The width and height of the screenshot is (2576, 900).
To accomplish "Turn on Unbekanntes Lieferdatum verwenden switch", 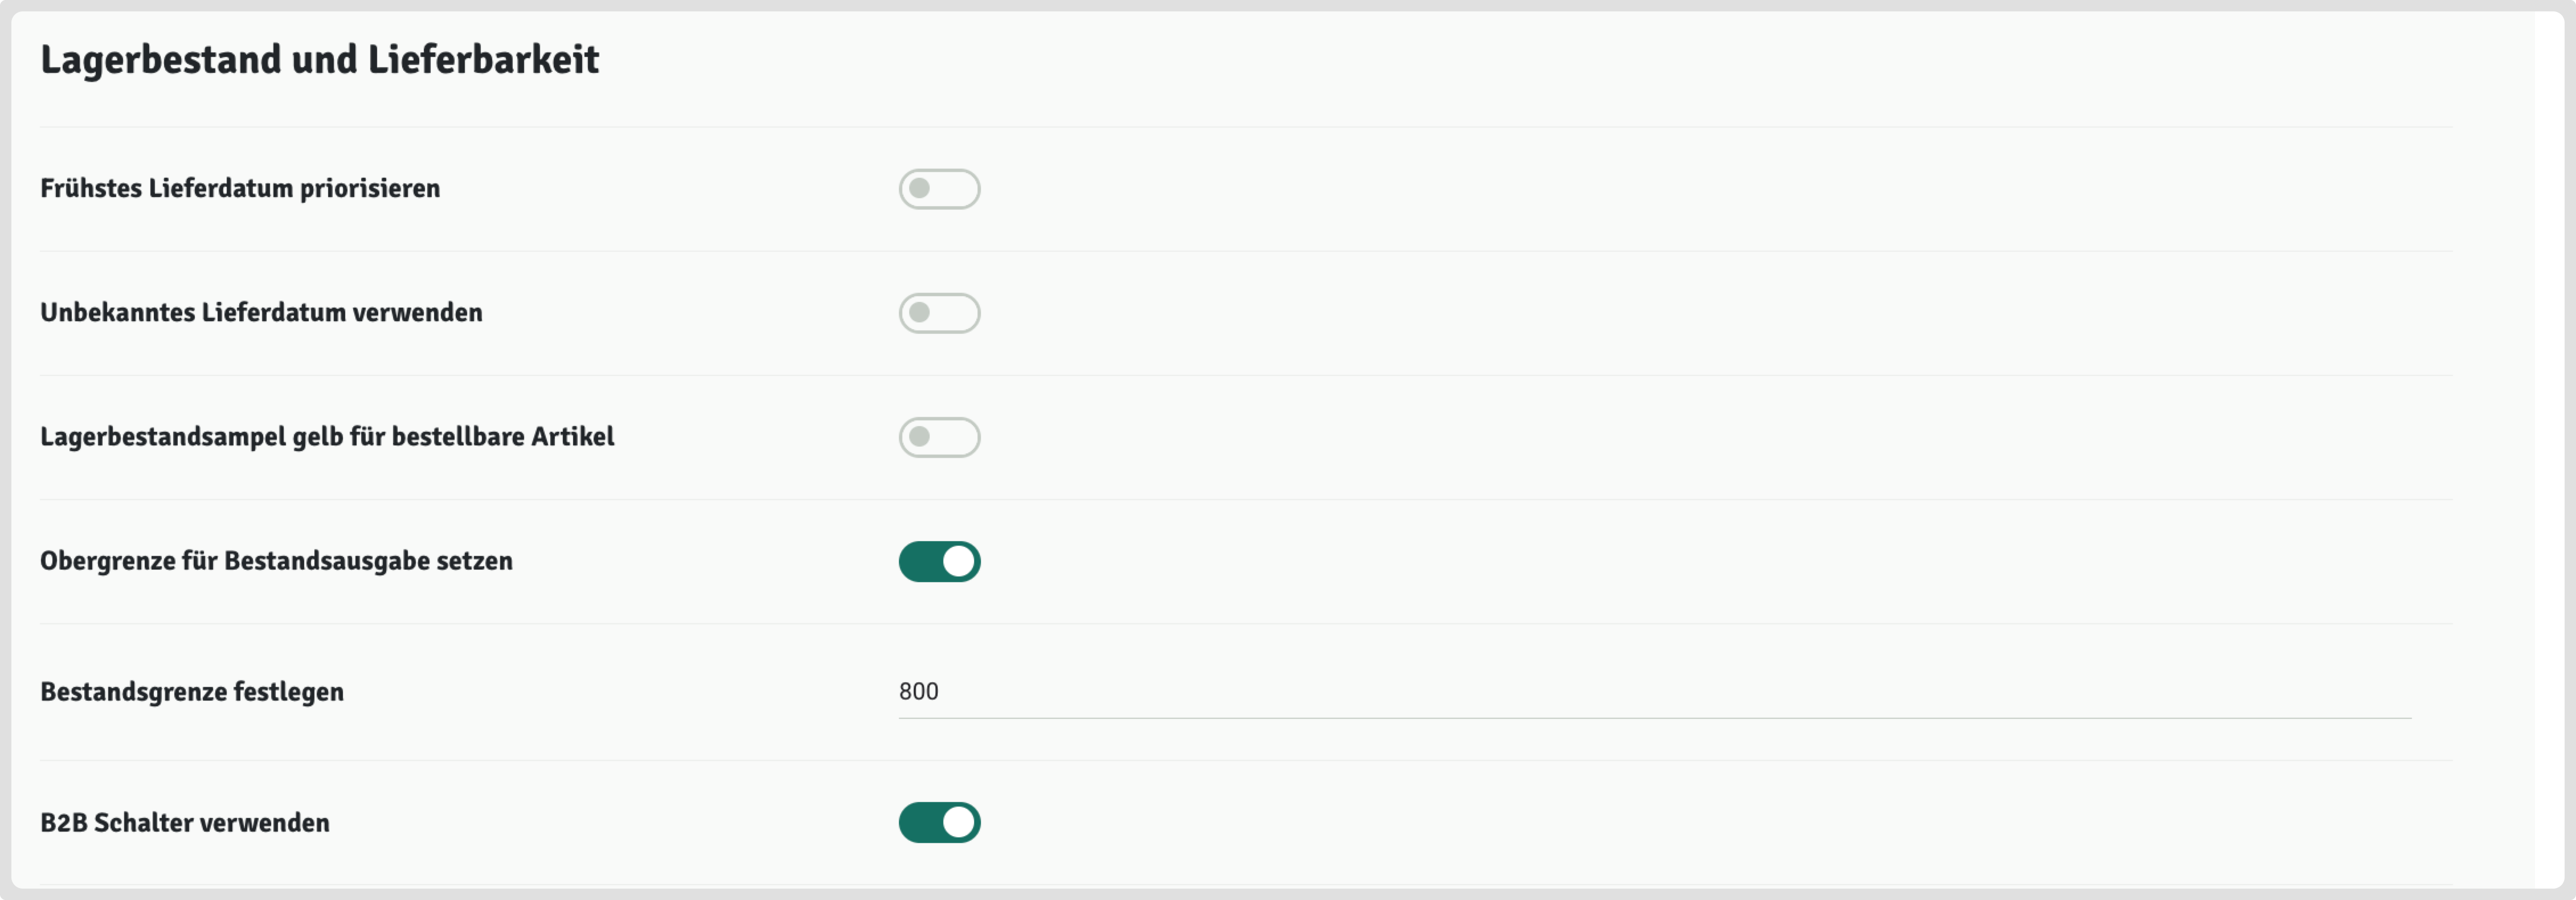I will pos(939,313).
